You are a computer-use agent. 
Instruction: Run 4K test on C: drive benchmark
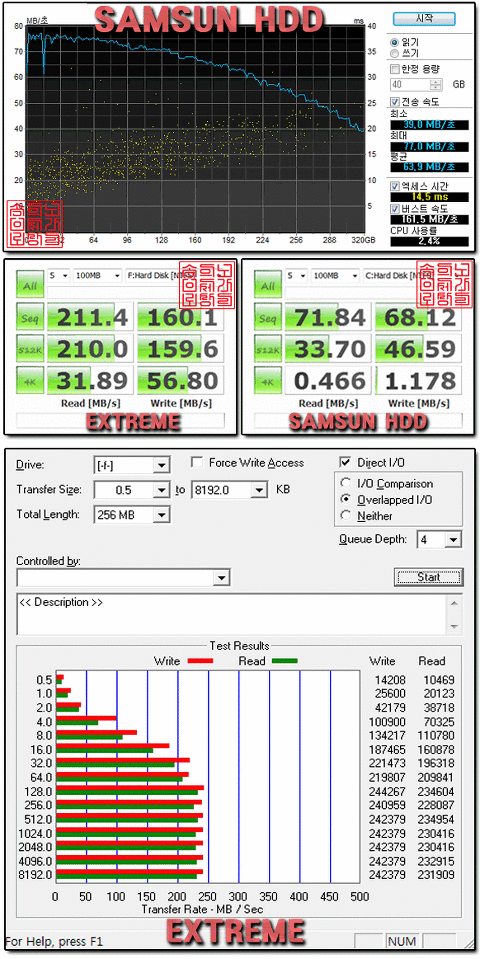click(x=268, y=380)
